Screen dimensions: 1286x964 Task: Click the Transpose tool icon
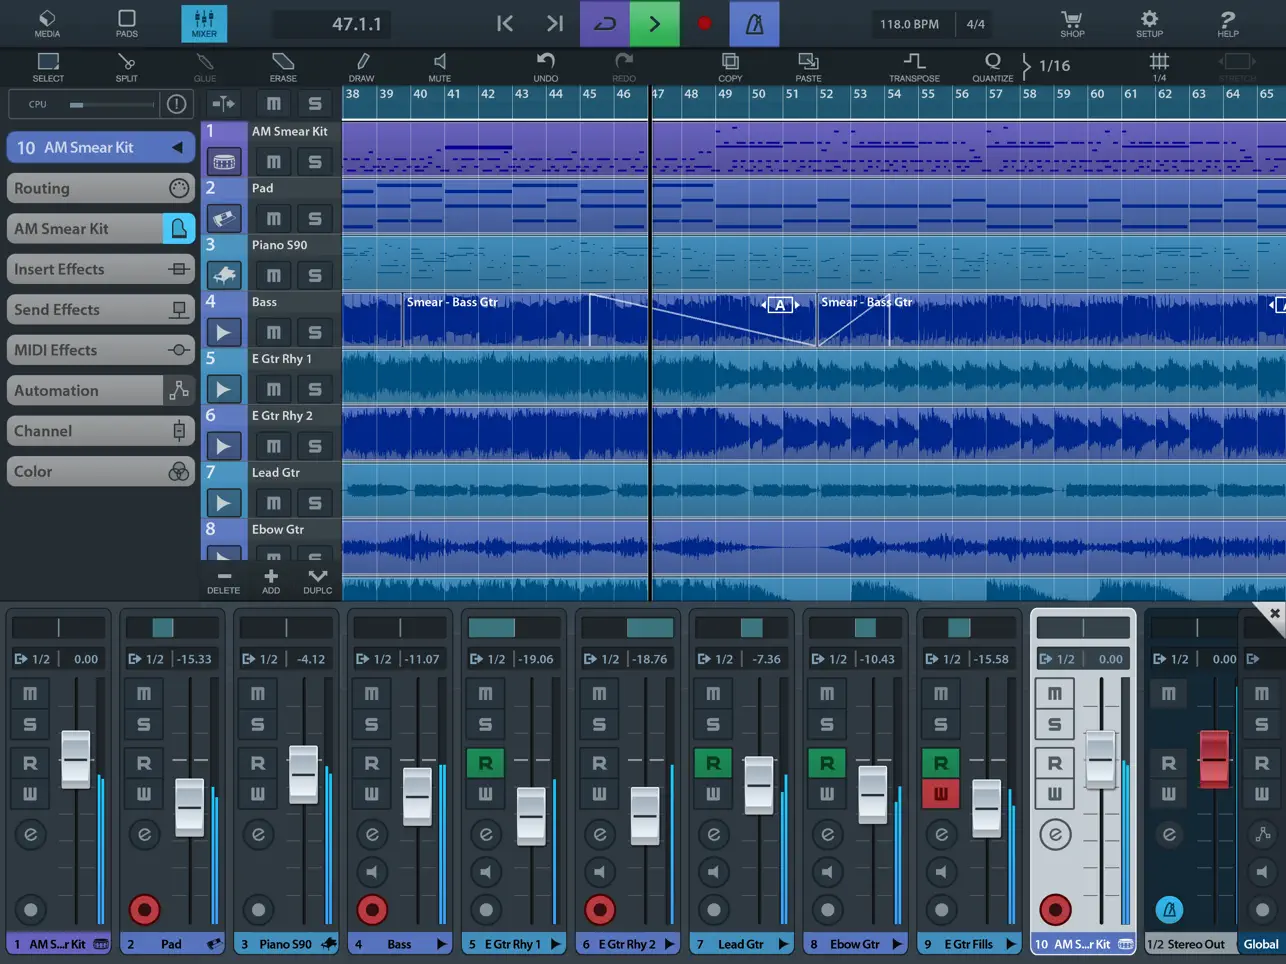pos(914,66)
